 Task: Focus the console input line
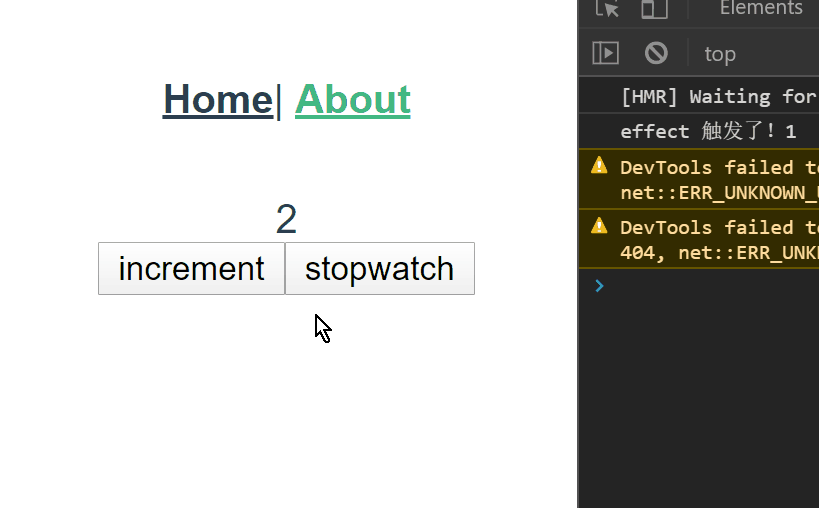tap(710, 286)
